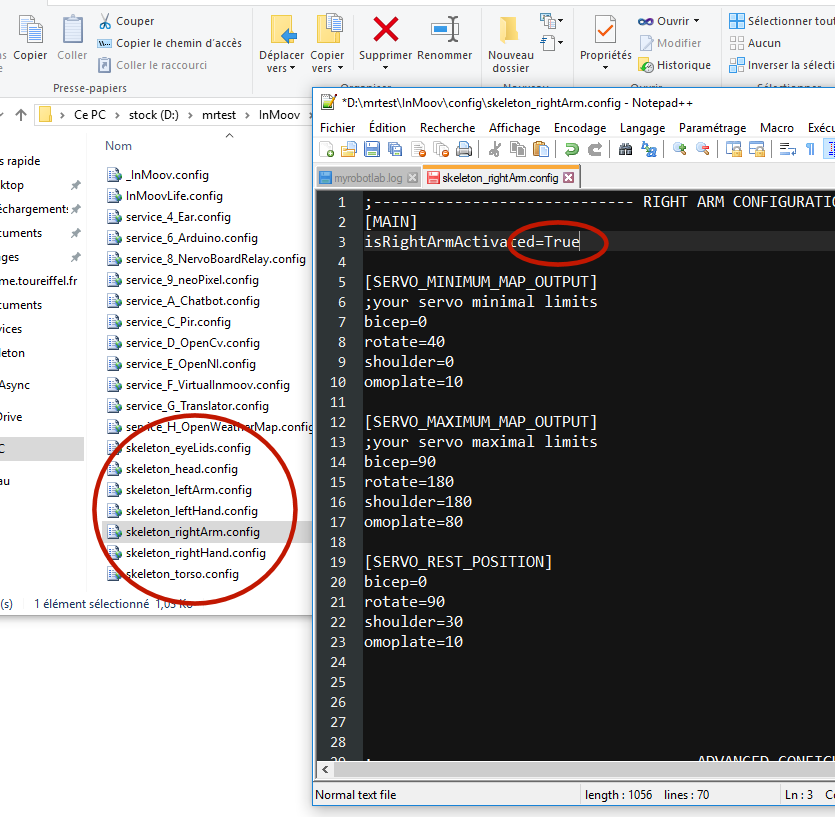
Task: Click mrtest in the Explorer address breadcrumb
Action: 219,115
